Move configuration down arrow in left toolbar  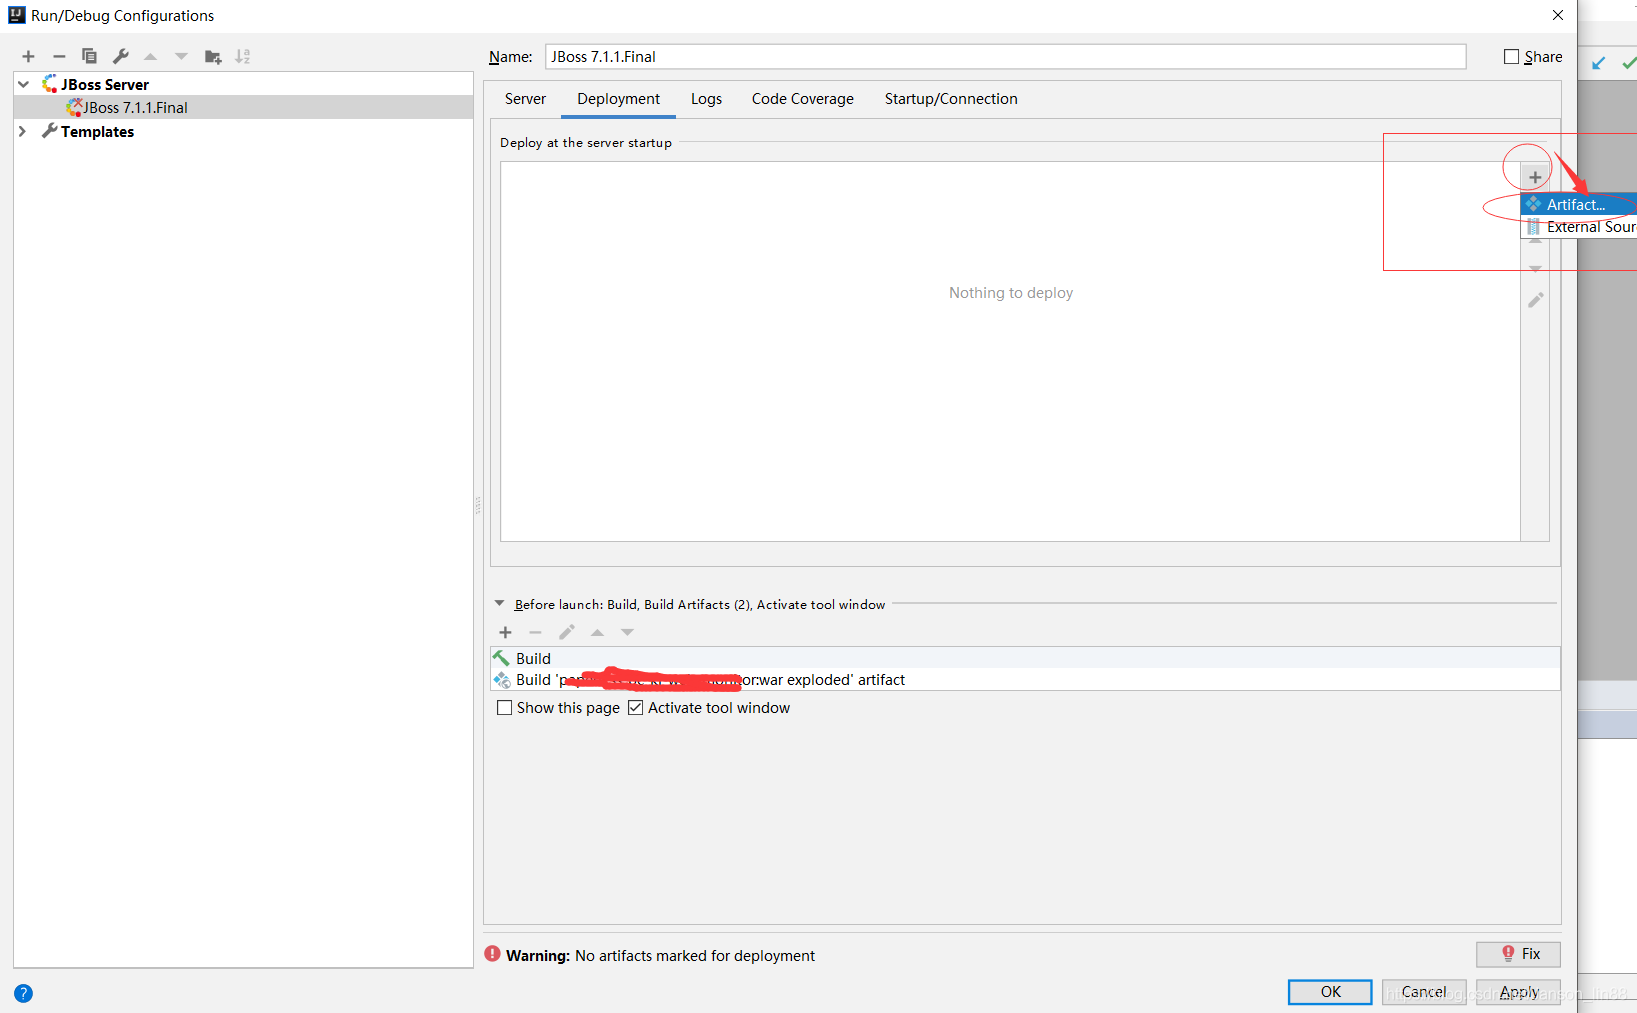coord(181,56)
